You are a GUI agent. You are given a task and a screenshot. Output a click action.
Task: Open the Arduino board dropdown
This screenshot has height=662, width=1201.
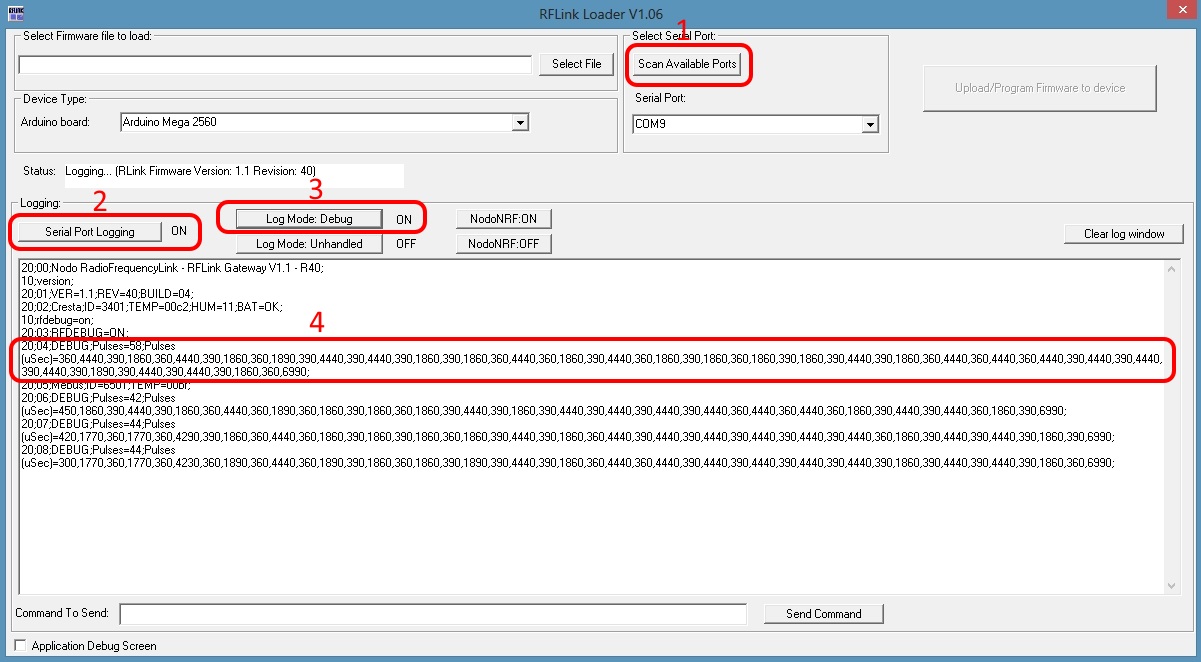tap(519, 123)
